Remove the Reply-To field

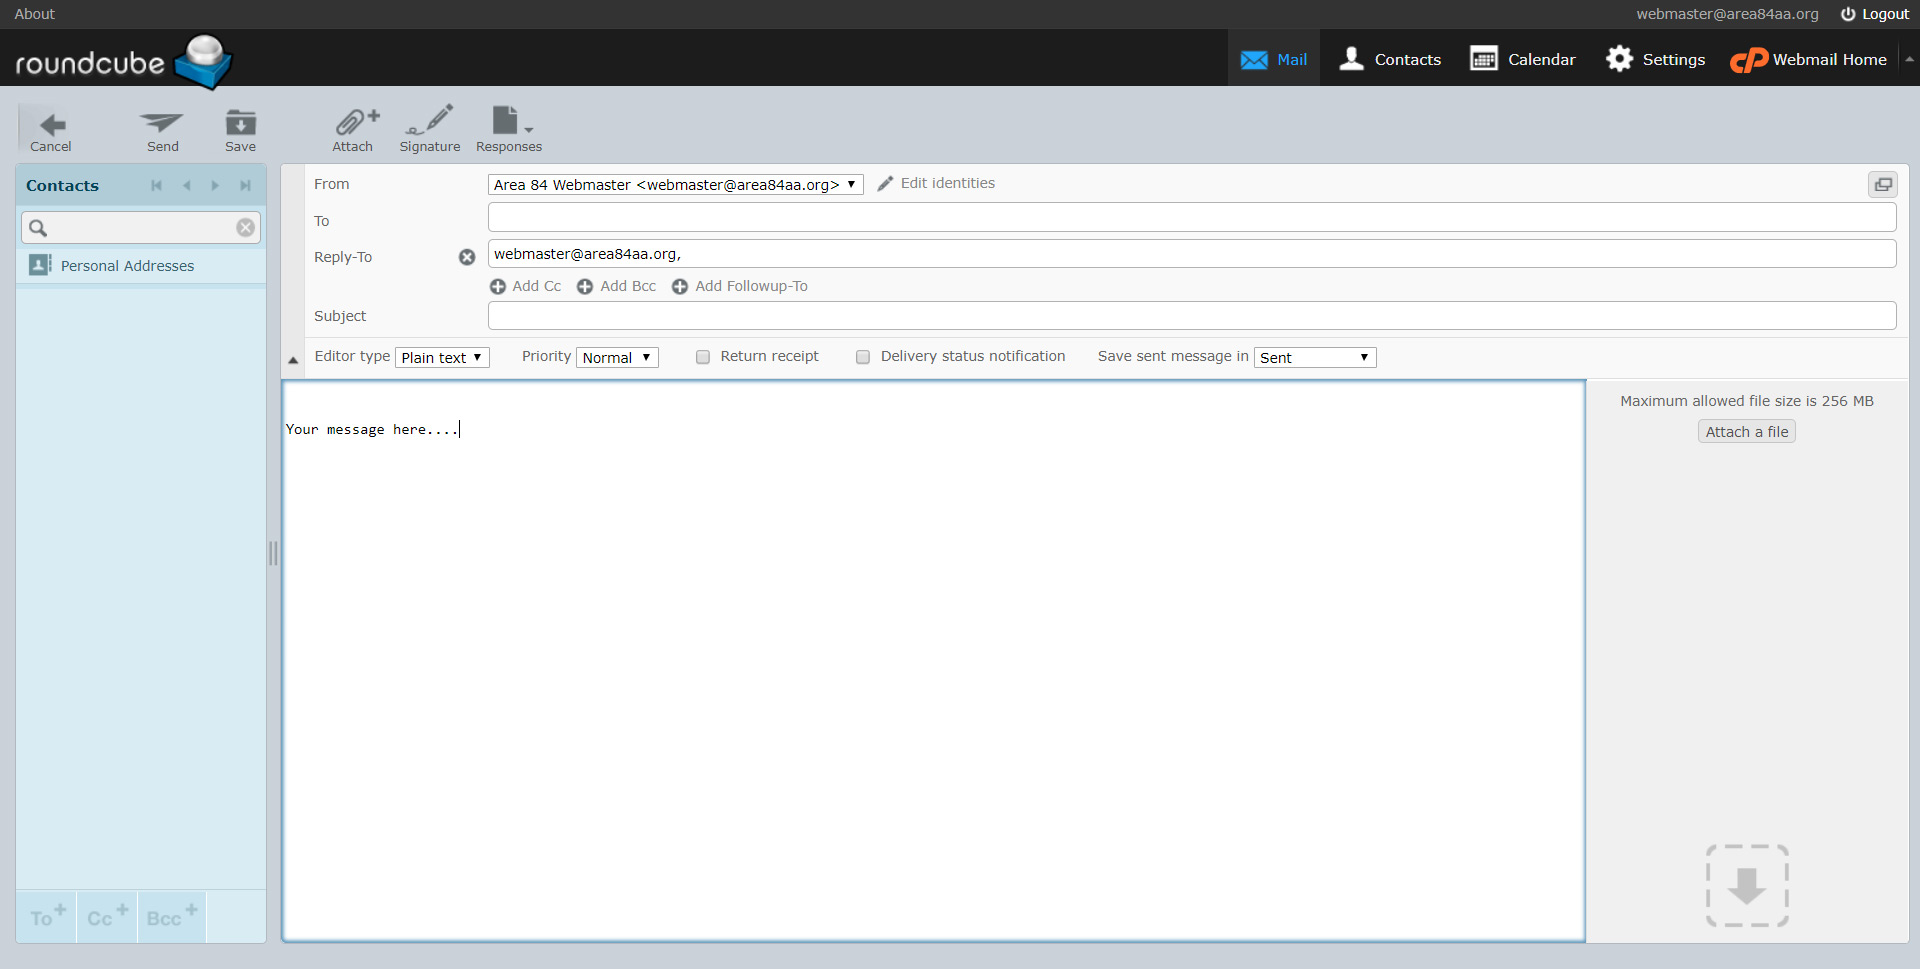point(467,257)
